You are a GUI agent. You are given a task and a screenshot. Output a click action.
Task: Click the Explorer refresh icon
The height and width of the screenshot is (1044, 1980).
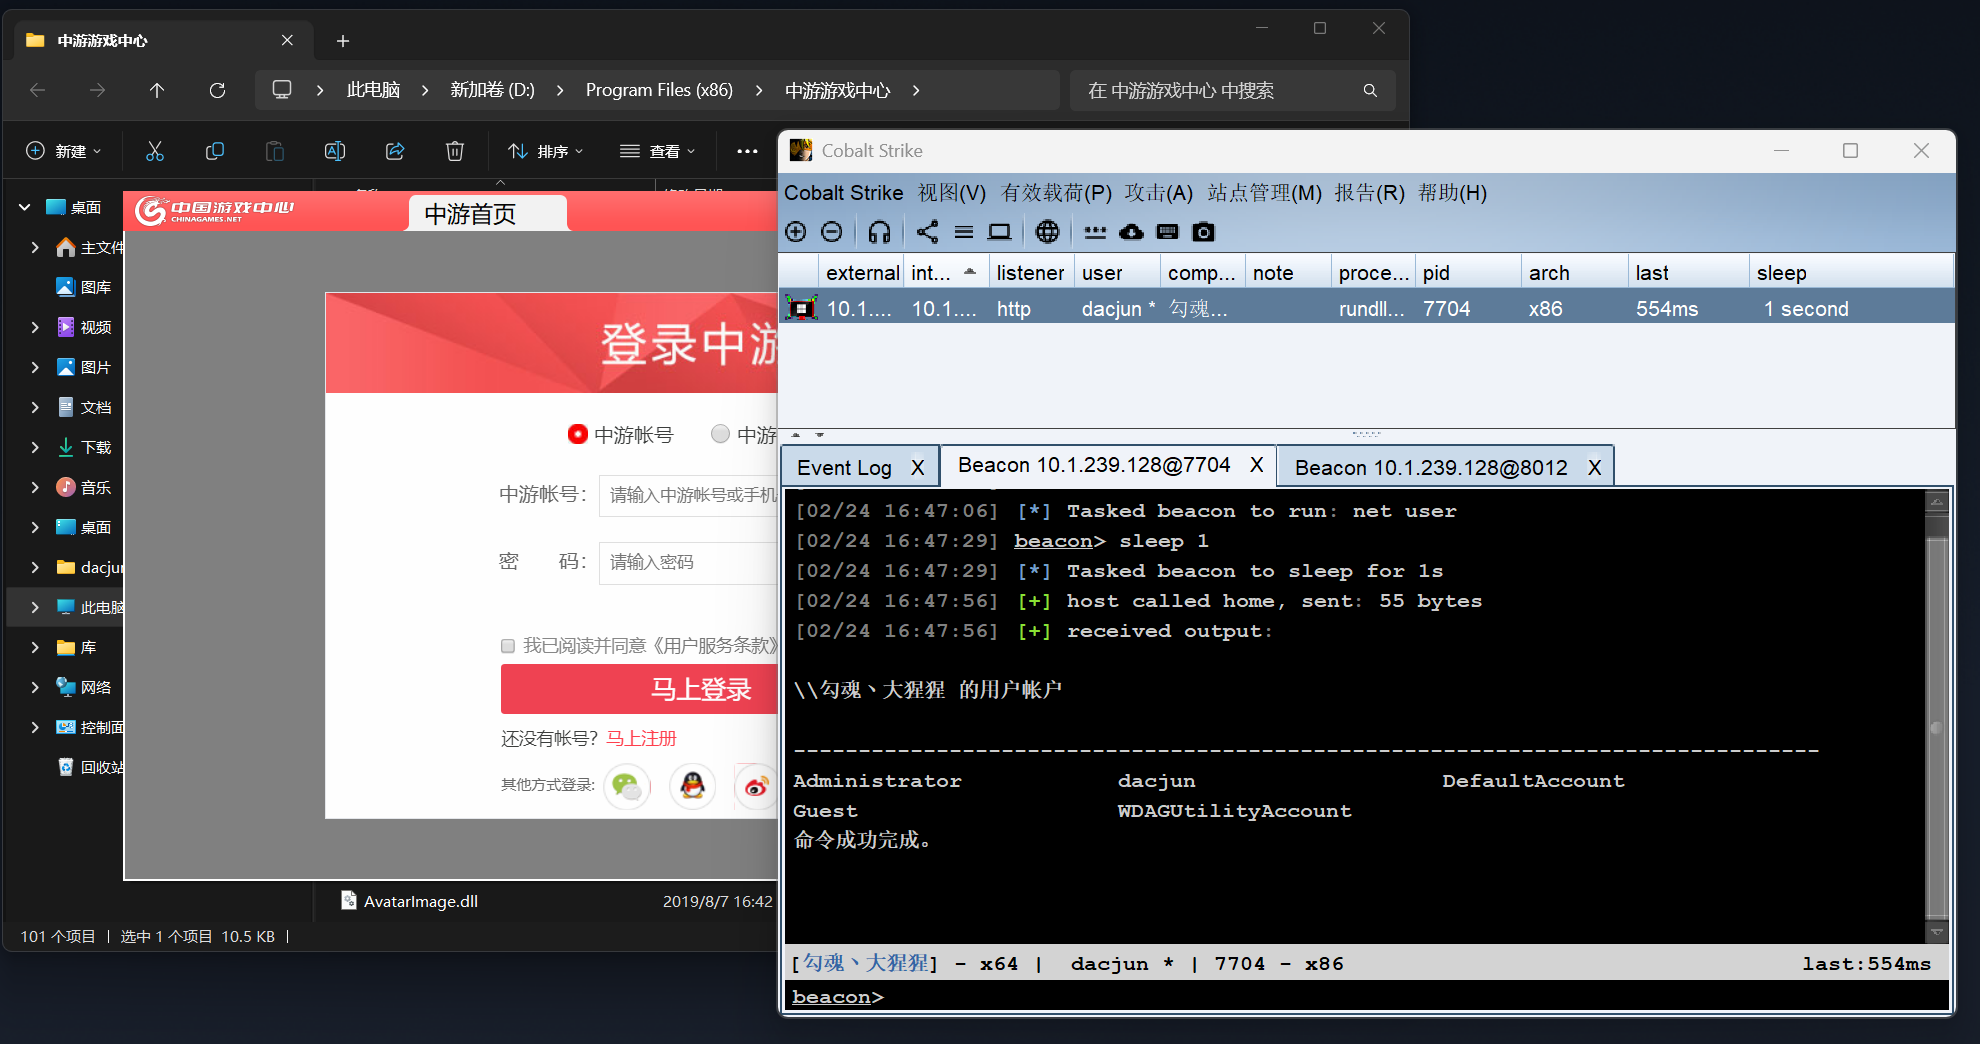tap(217, 90)
